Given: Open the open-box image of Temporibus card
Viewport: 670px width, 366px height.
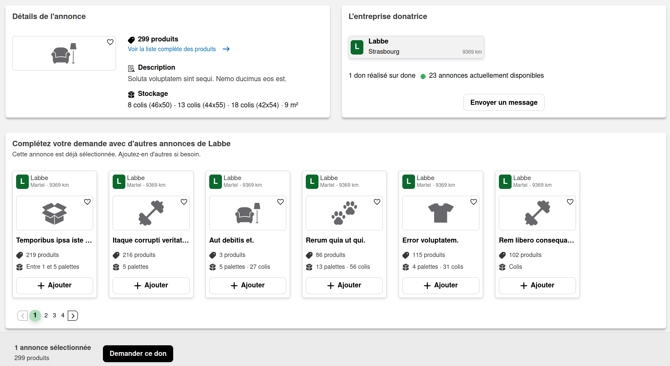Looking at the screenshot, I should coord(54,213).
